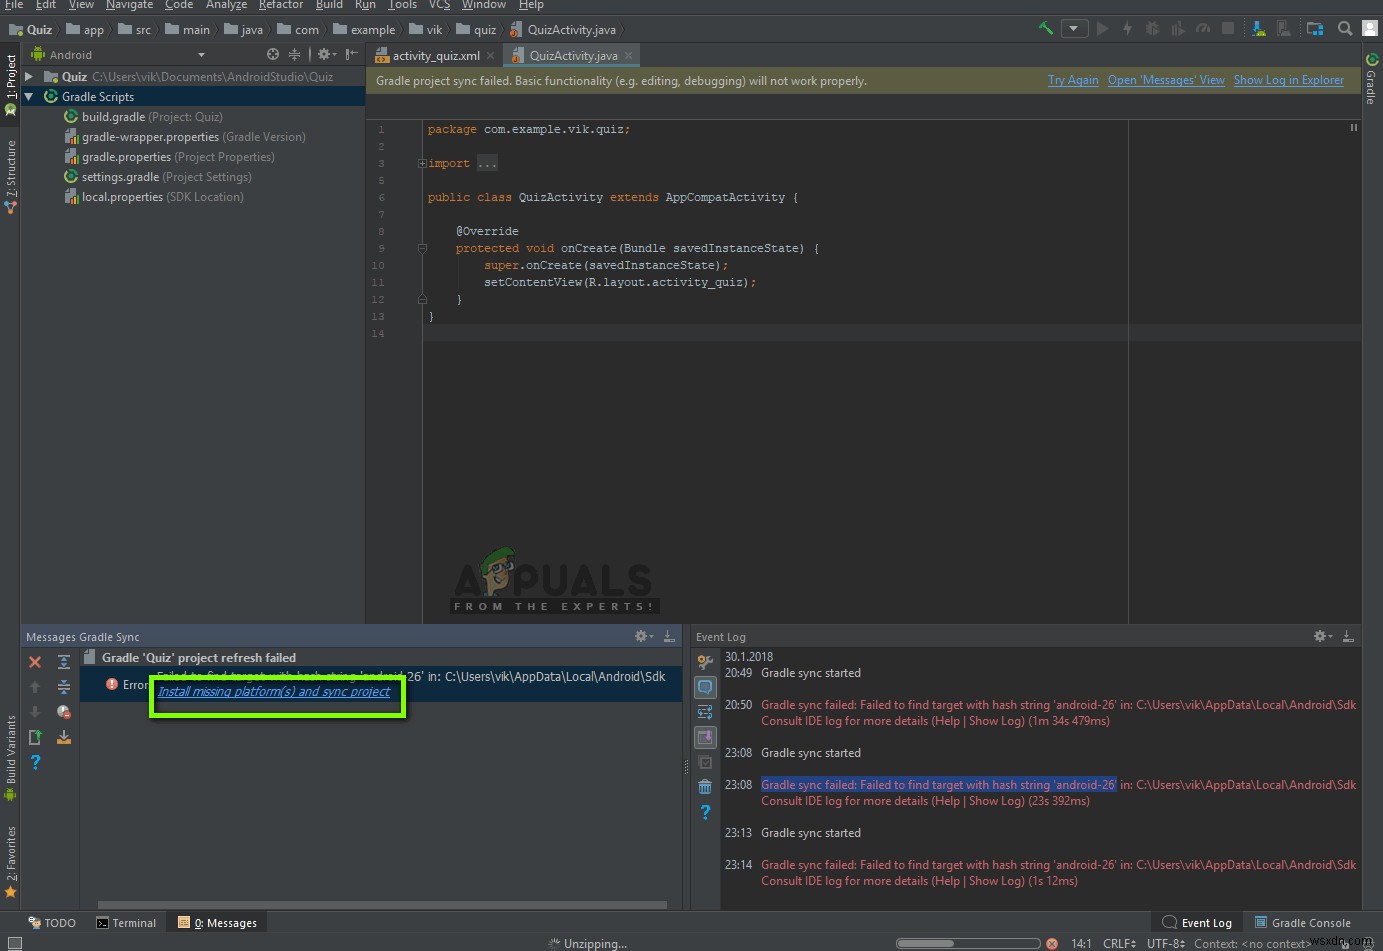Open Event Log settings gear icon

tap(1320, 636)
